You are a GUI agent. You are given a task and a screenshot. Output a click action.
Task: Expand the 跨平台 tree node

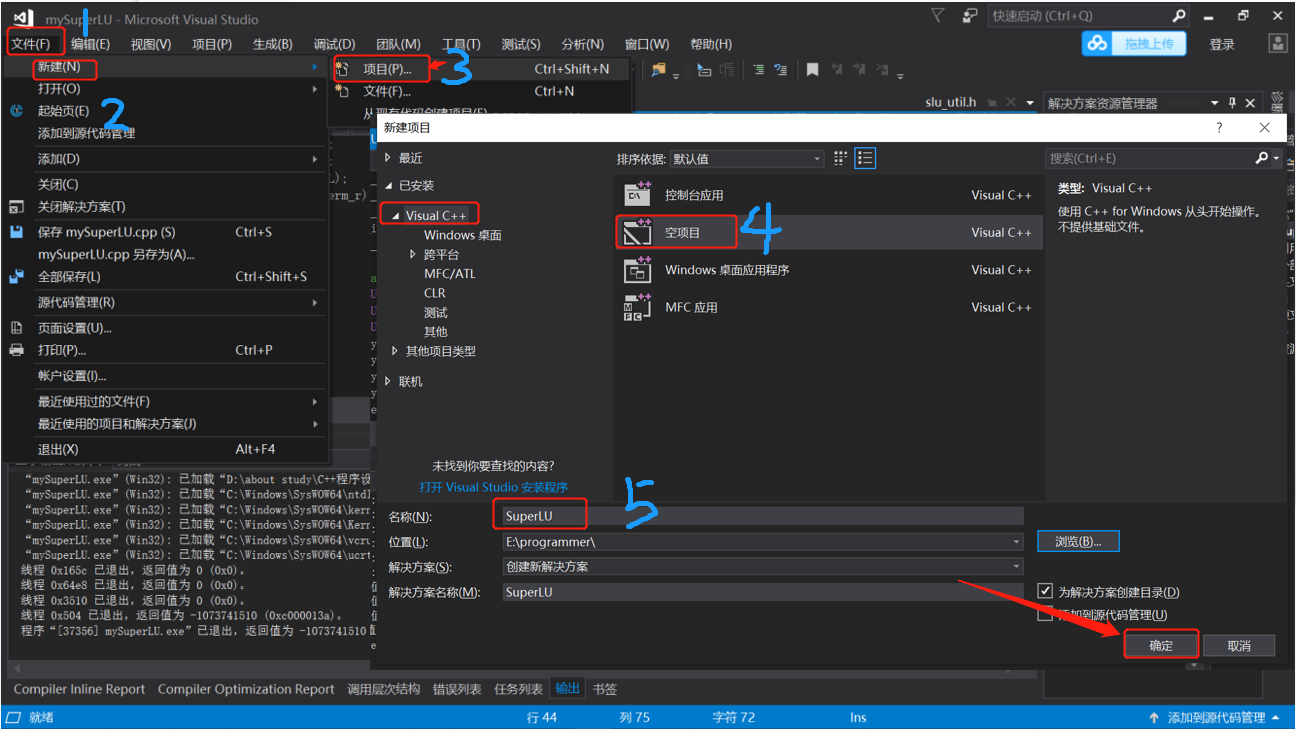414,255
